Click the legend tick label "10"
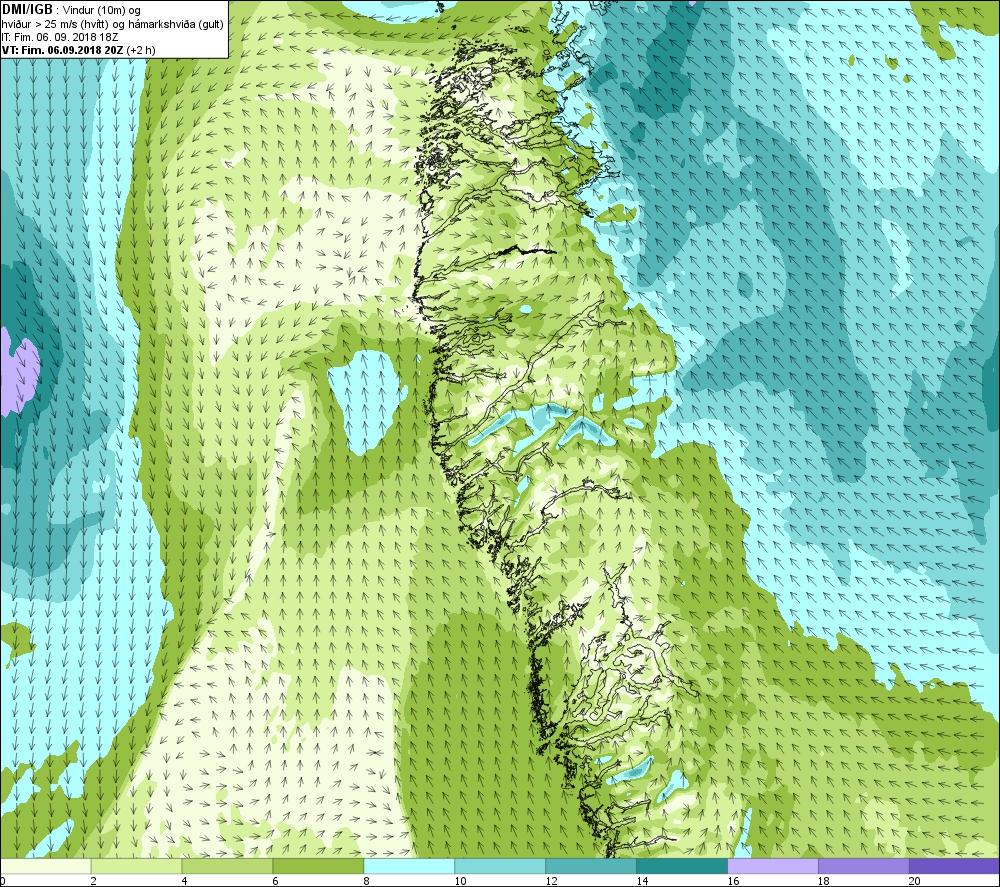Viewport: 1000px width, 887px height. click(x=460, y=881)
